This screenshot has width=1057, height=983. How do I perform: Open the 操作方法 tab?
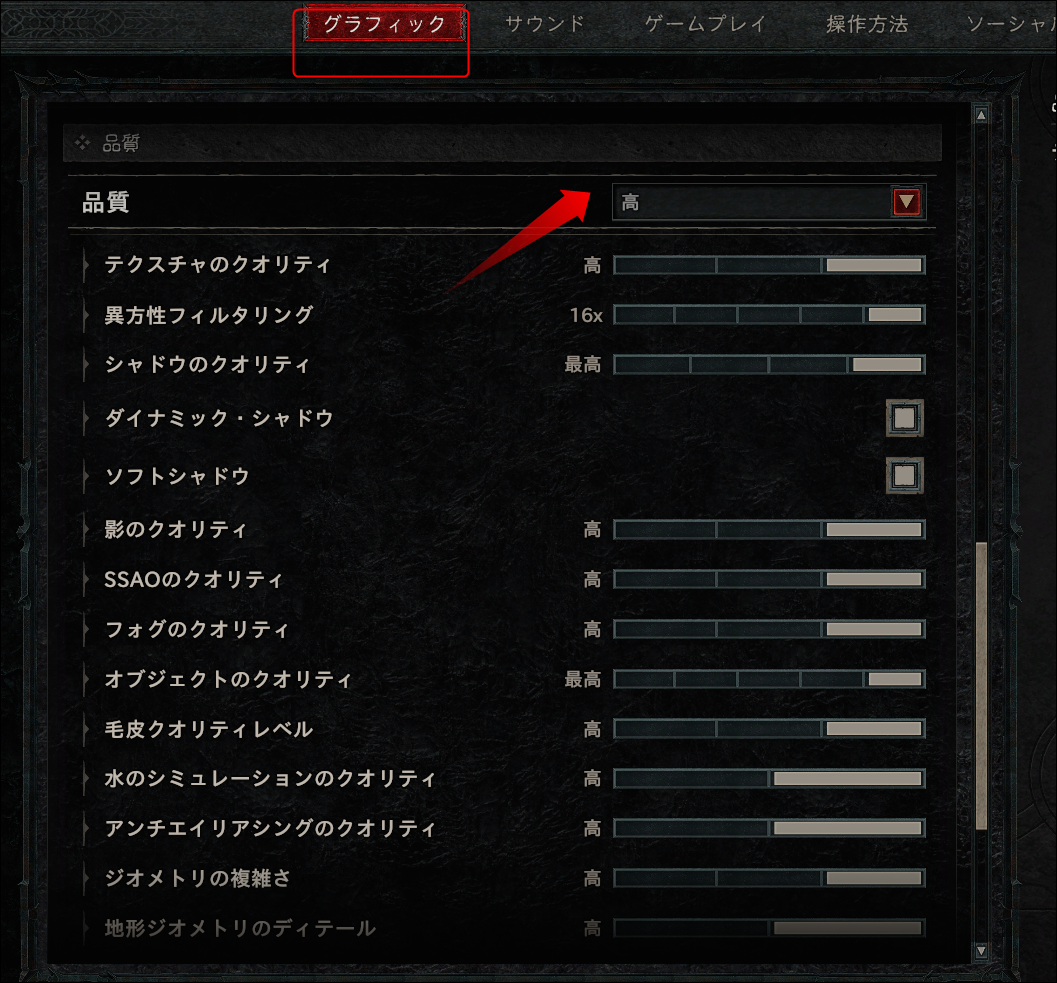[x=867, y=24]
